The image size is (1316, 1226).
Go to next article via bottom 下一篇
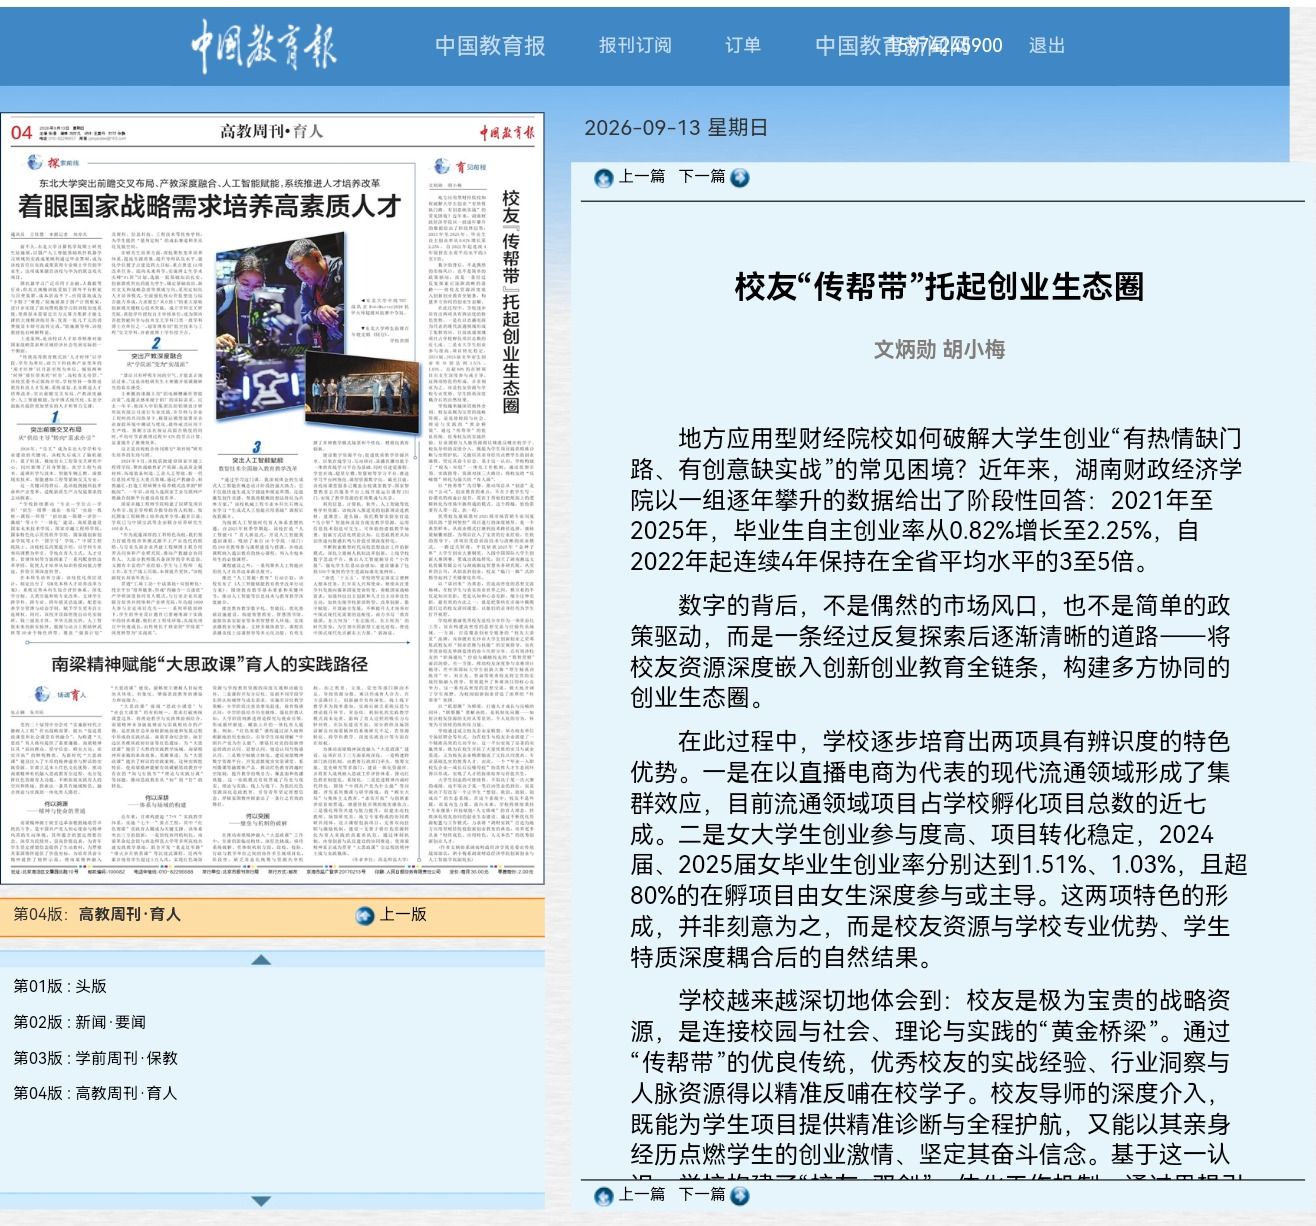[714, 1195]
